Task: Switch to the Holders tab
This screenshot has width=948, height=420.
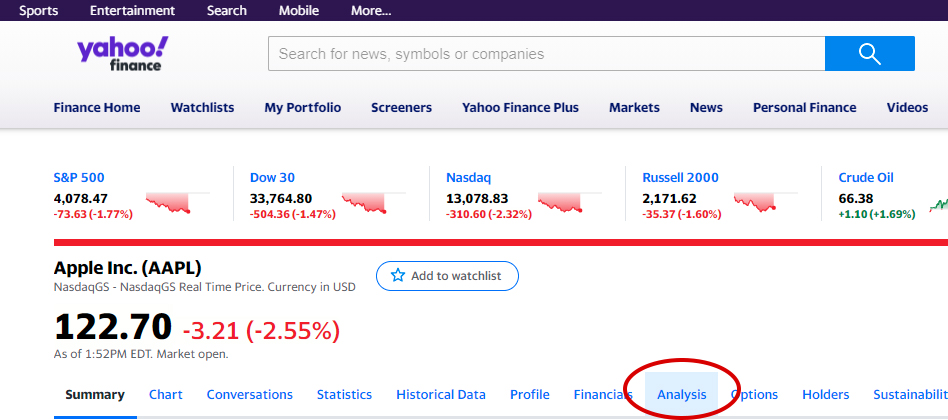Action: (825, 395)
